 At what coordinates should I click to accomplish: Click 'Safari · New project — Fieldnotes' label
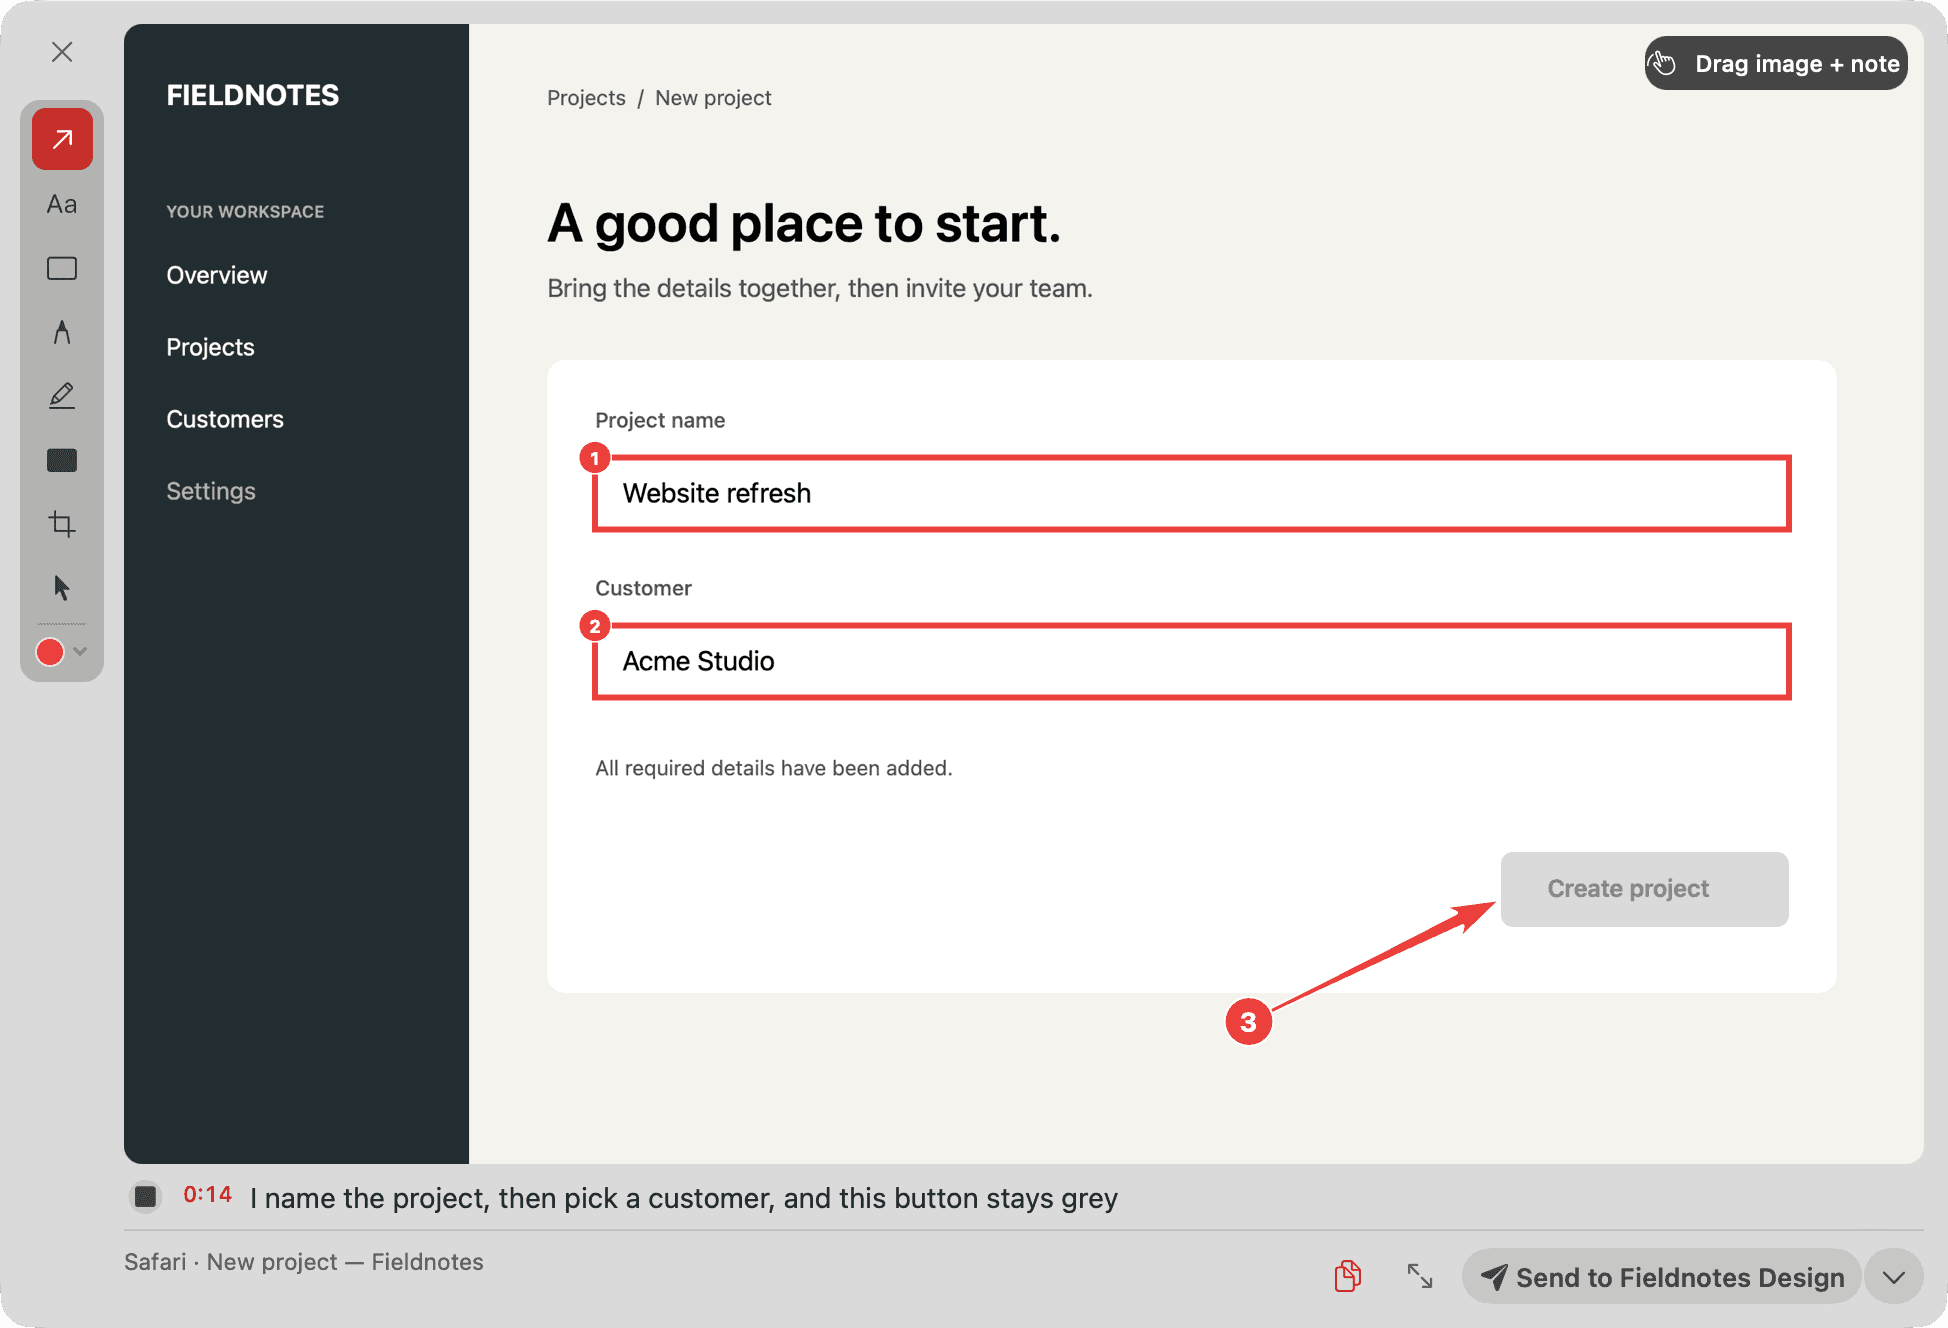click(x=304, y=1262)
